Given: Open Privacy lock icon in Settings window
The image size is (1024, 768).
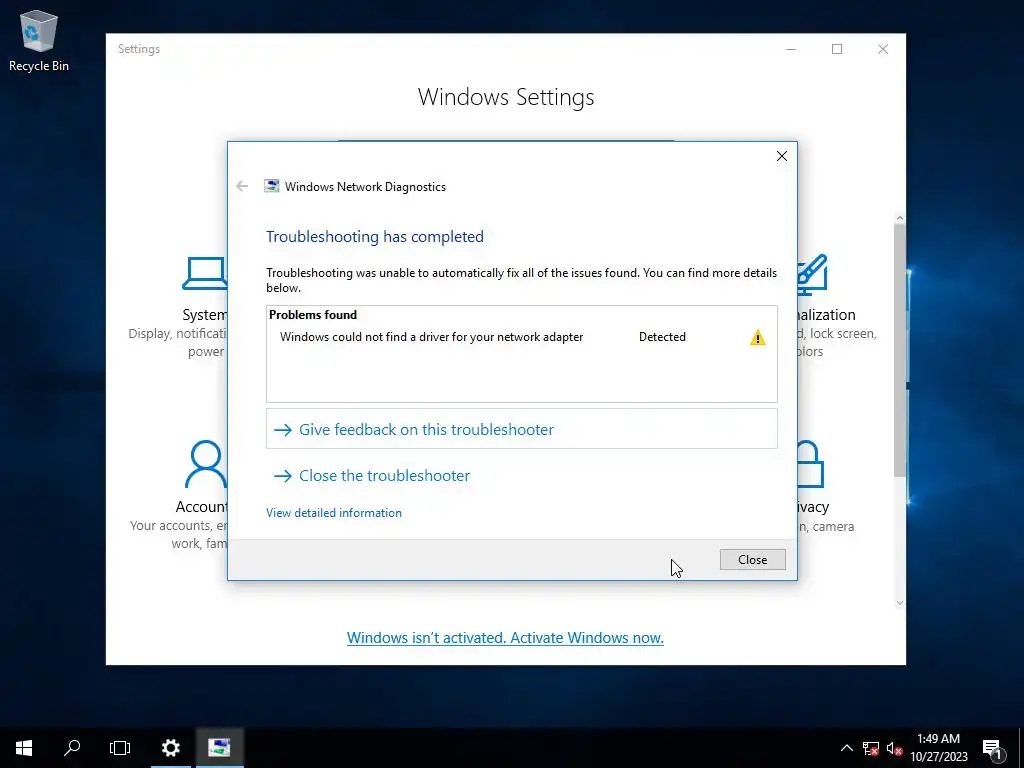Looking at the screenshot, I should coord(810,464).
